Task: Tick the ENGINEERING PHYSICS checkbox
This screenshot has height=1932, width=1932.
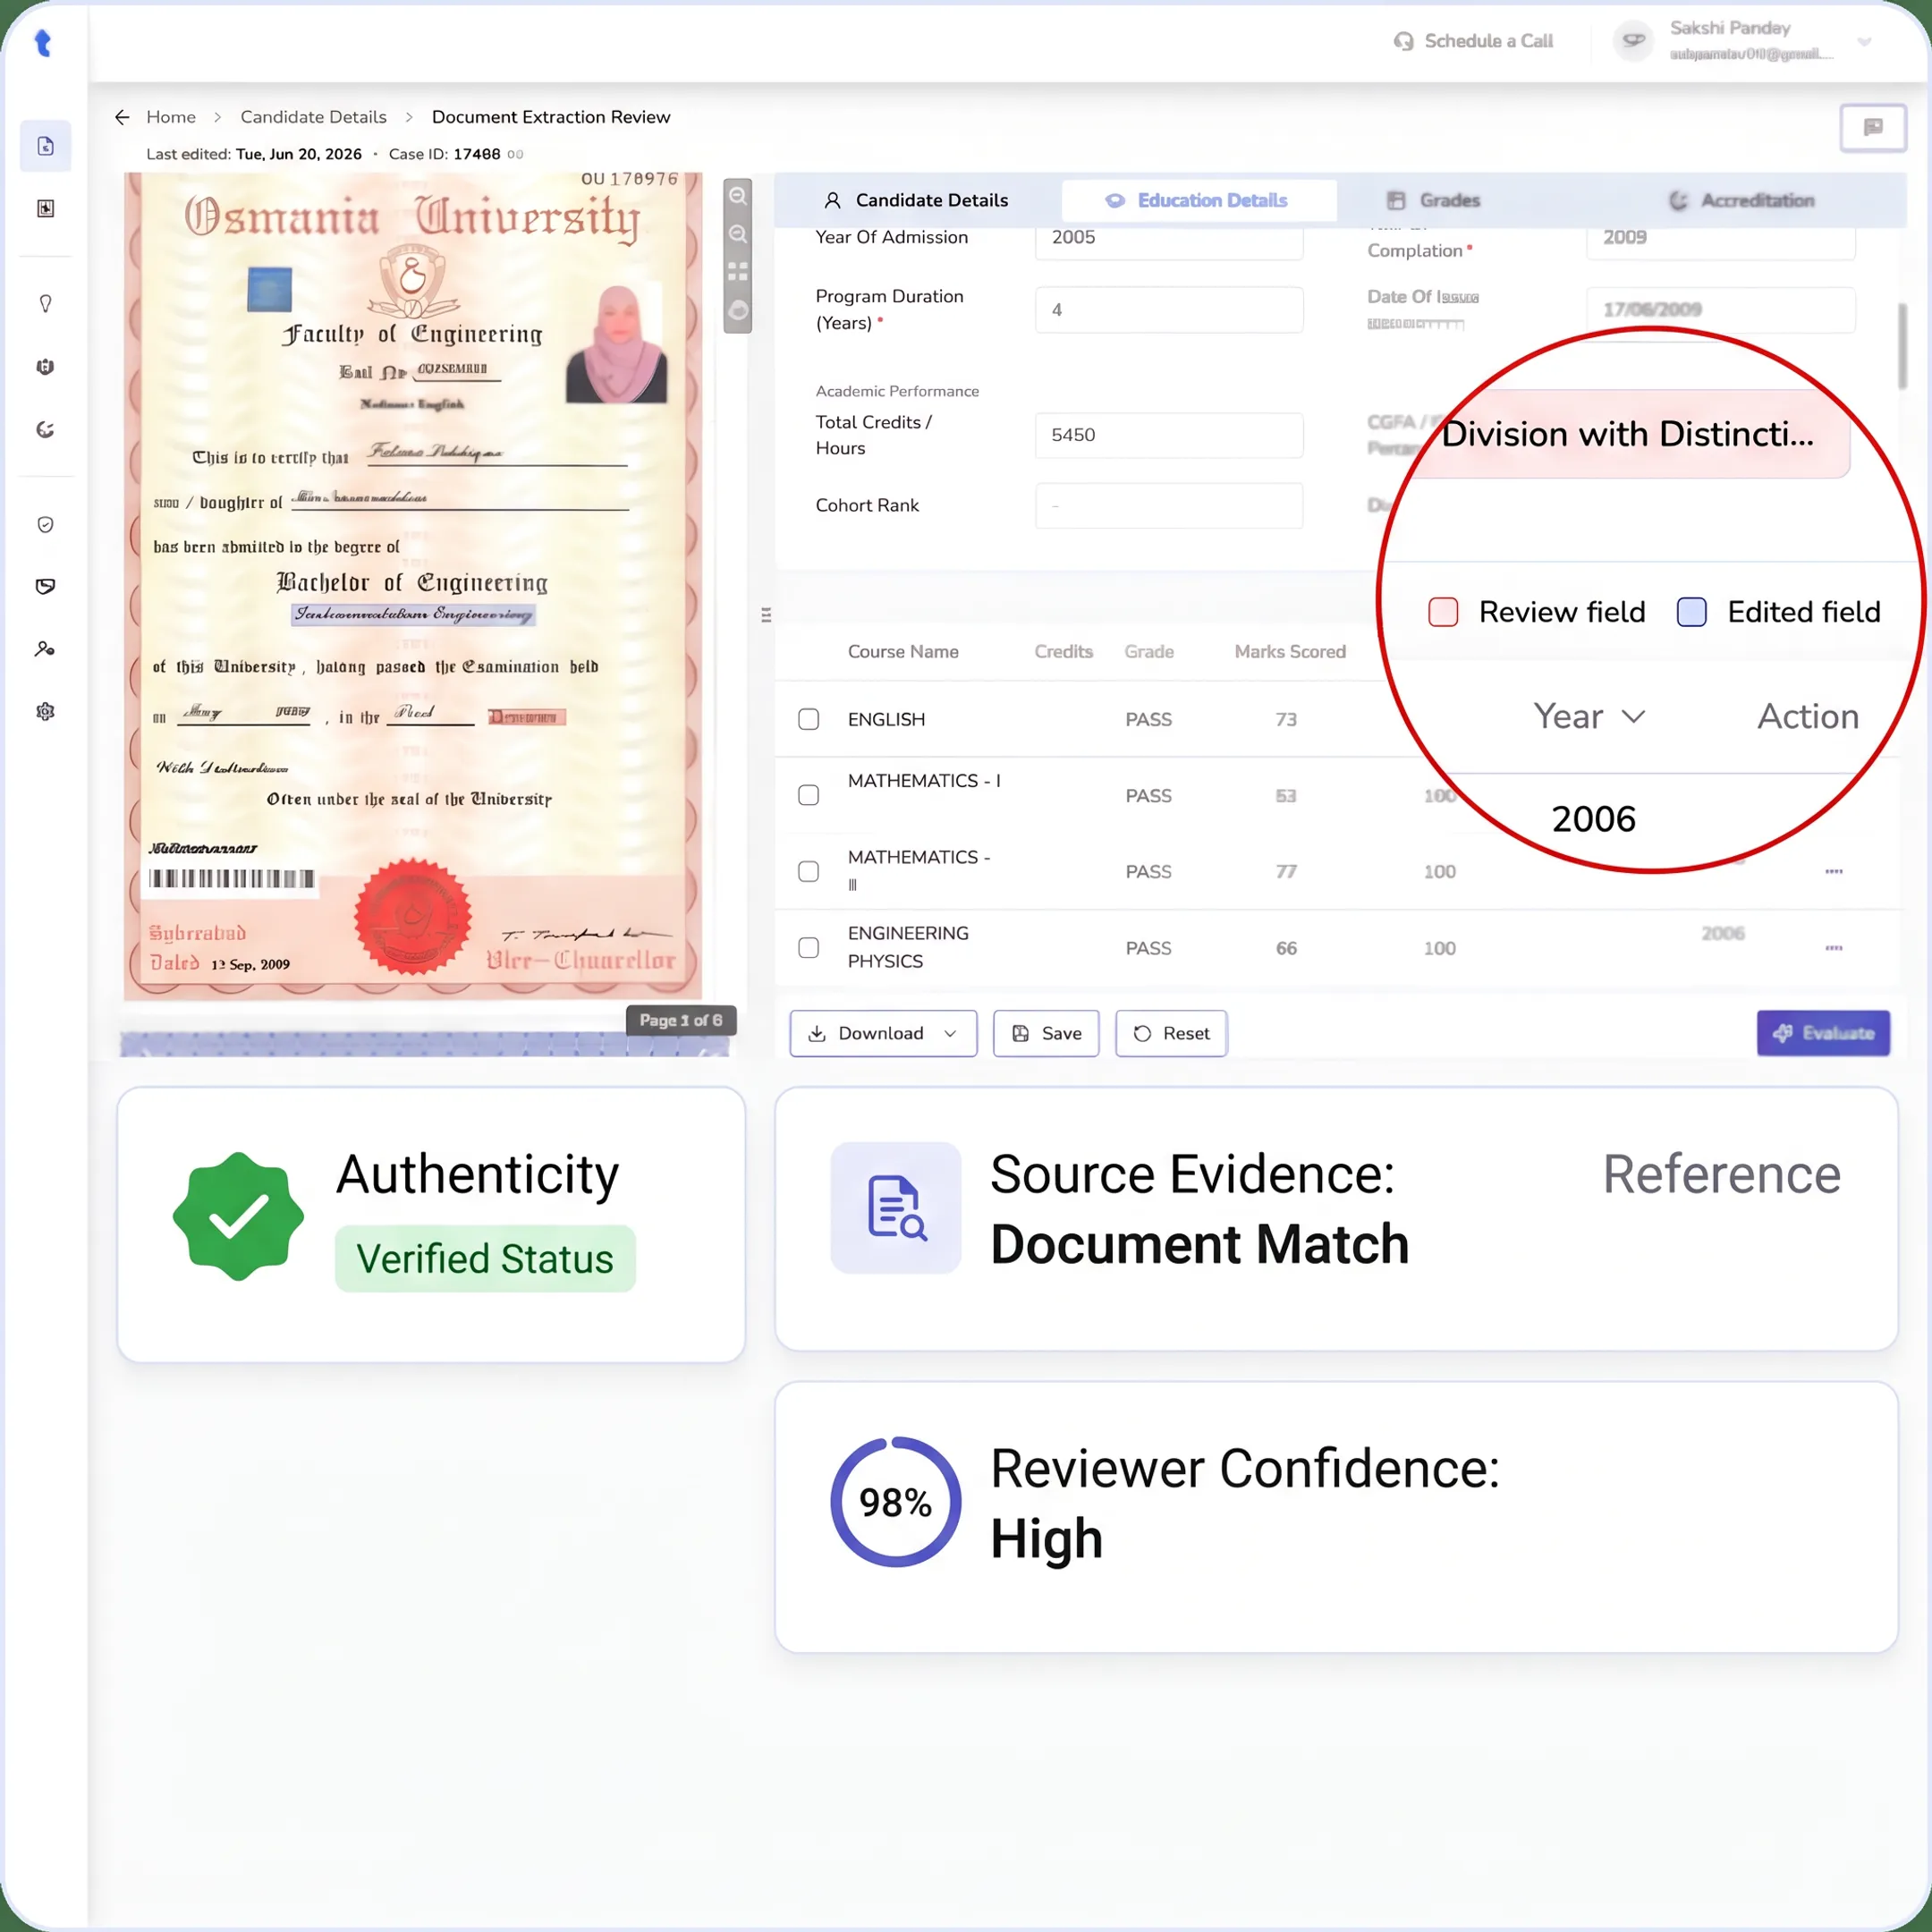Action: click(809, 948)
